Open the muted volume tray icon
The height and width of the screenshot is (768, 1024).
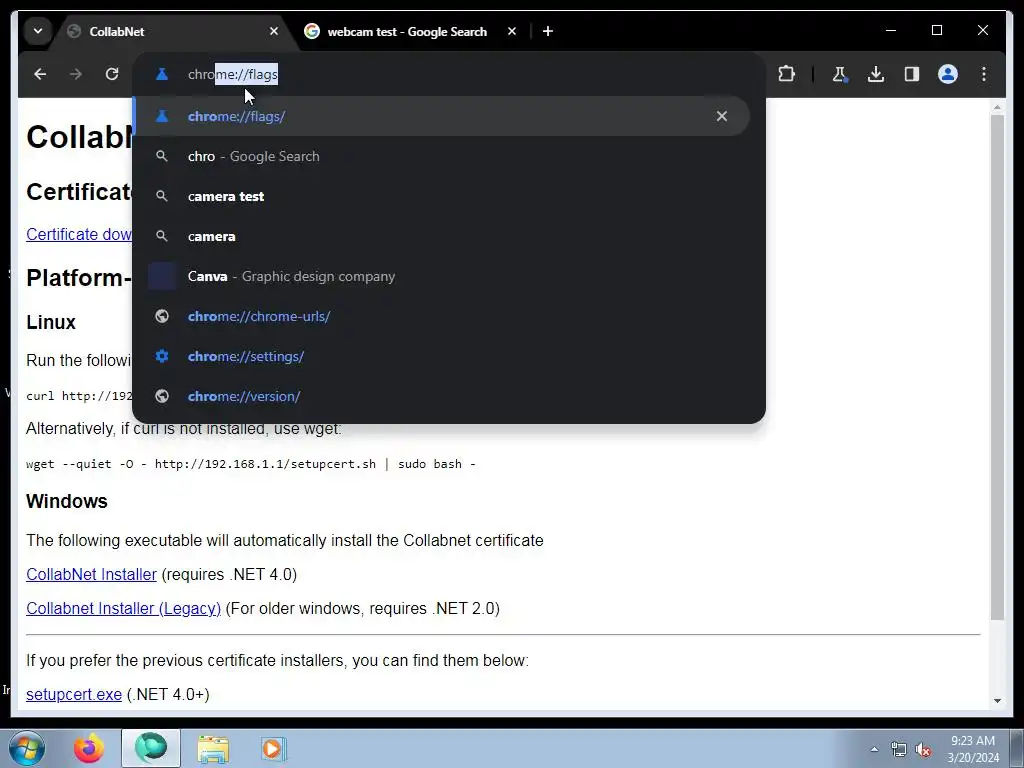pyautogui.click(x=923, y=750)
